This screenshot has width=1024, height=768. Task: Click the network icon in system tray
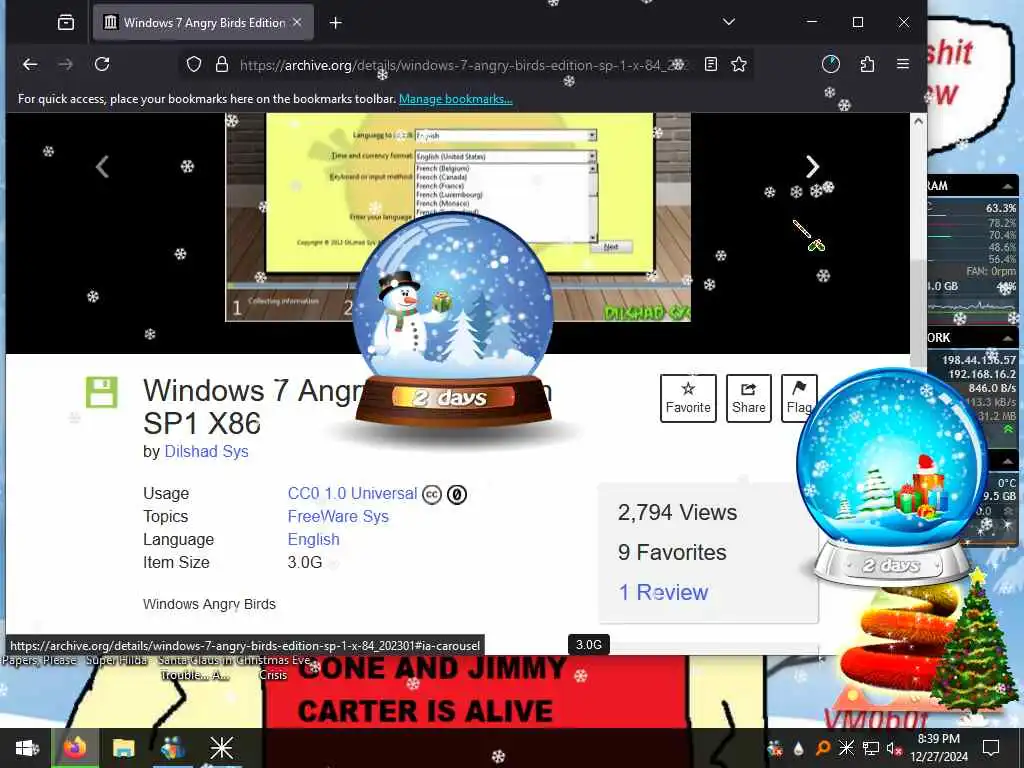tap(871, 748)
